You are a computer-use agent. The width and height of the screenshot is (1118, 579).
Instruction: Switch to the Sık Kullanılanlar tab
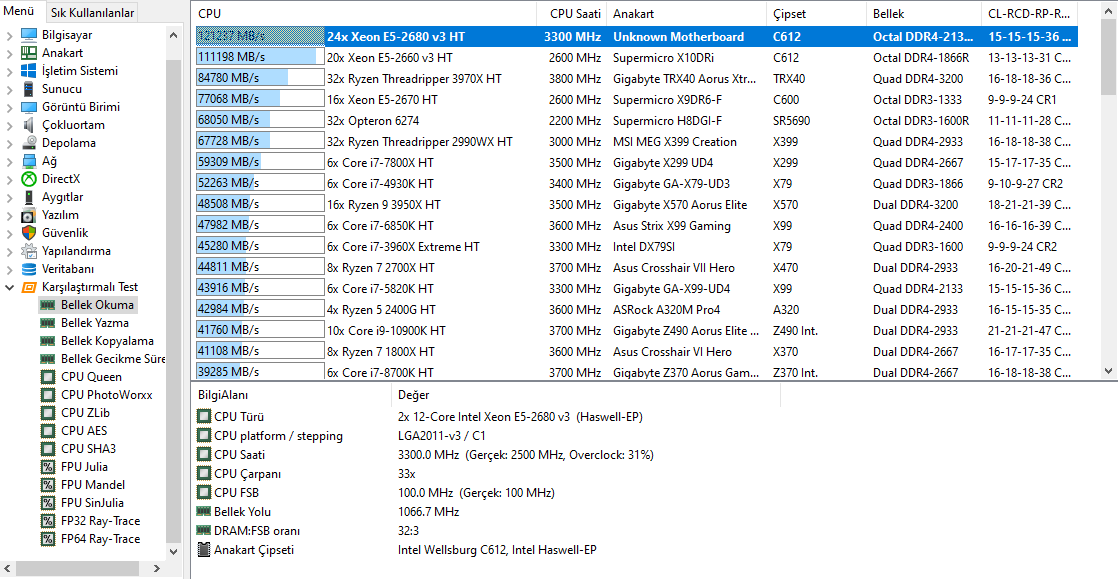coord(91,13)
